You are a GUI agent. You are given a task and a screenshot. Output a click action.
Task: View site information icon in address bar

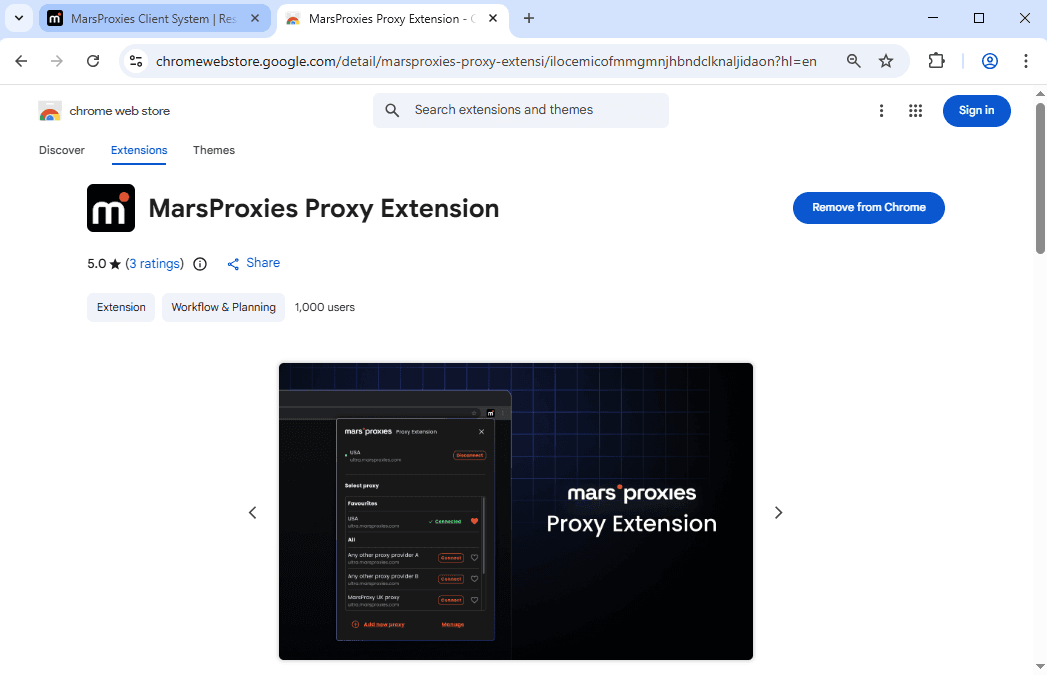point(137,61)
